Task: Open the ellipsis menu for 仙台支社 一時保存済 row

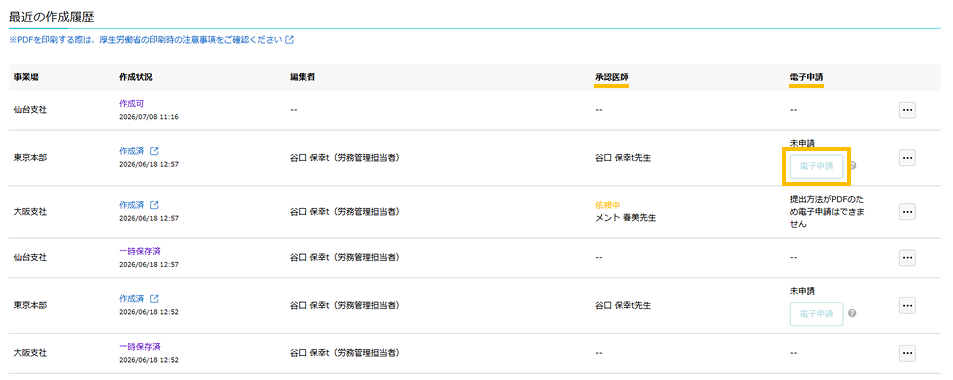Action: [907, 258]
